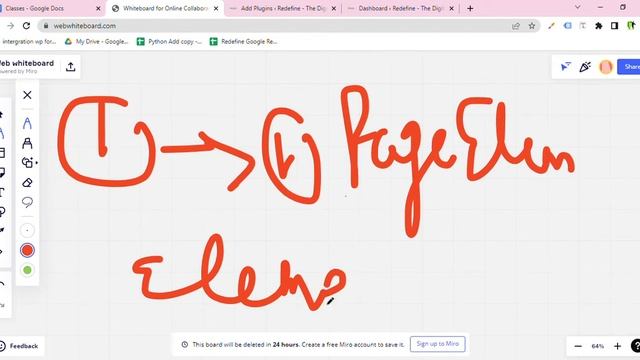Select the Highlighter tool

tap(27, 143)
